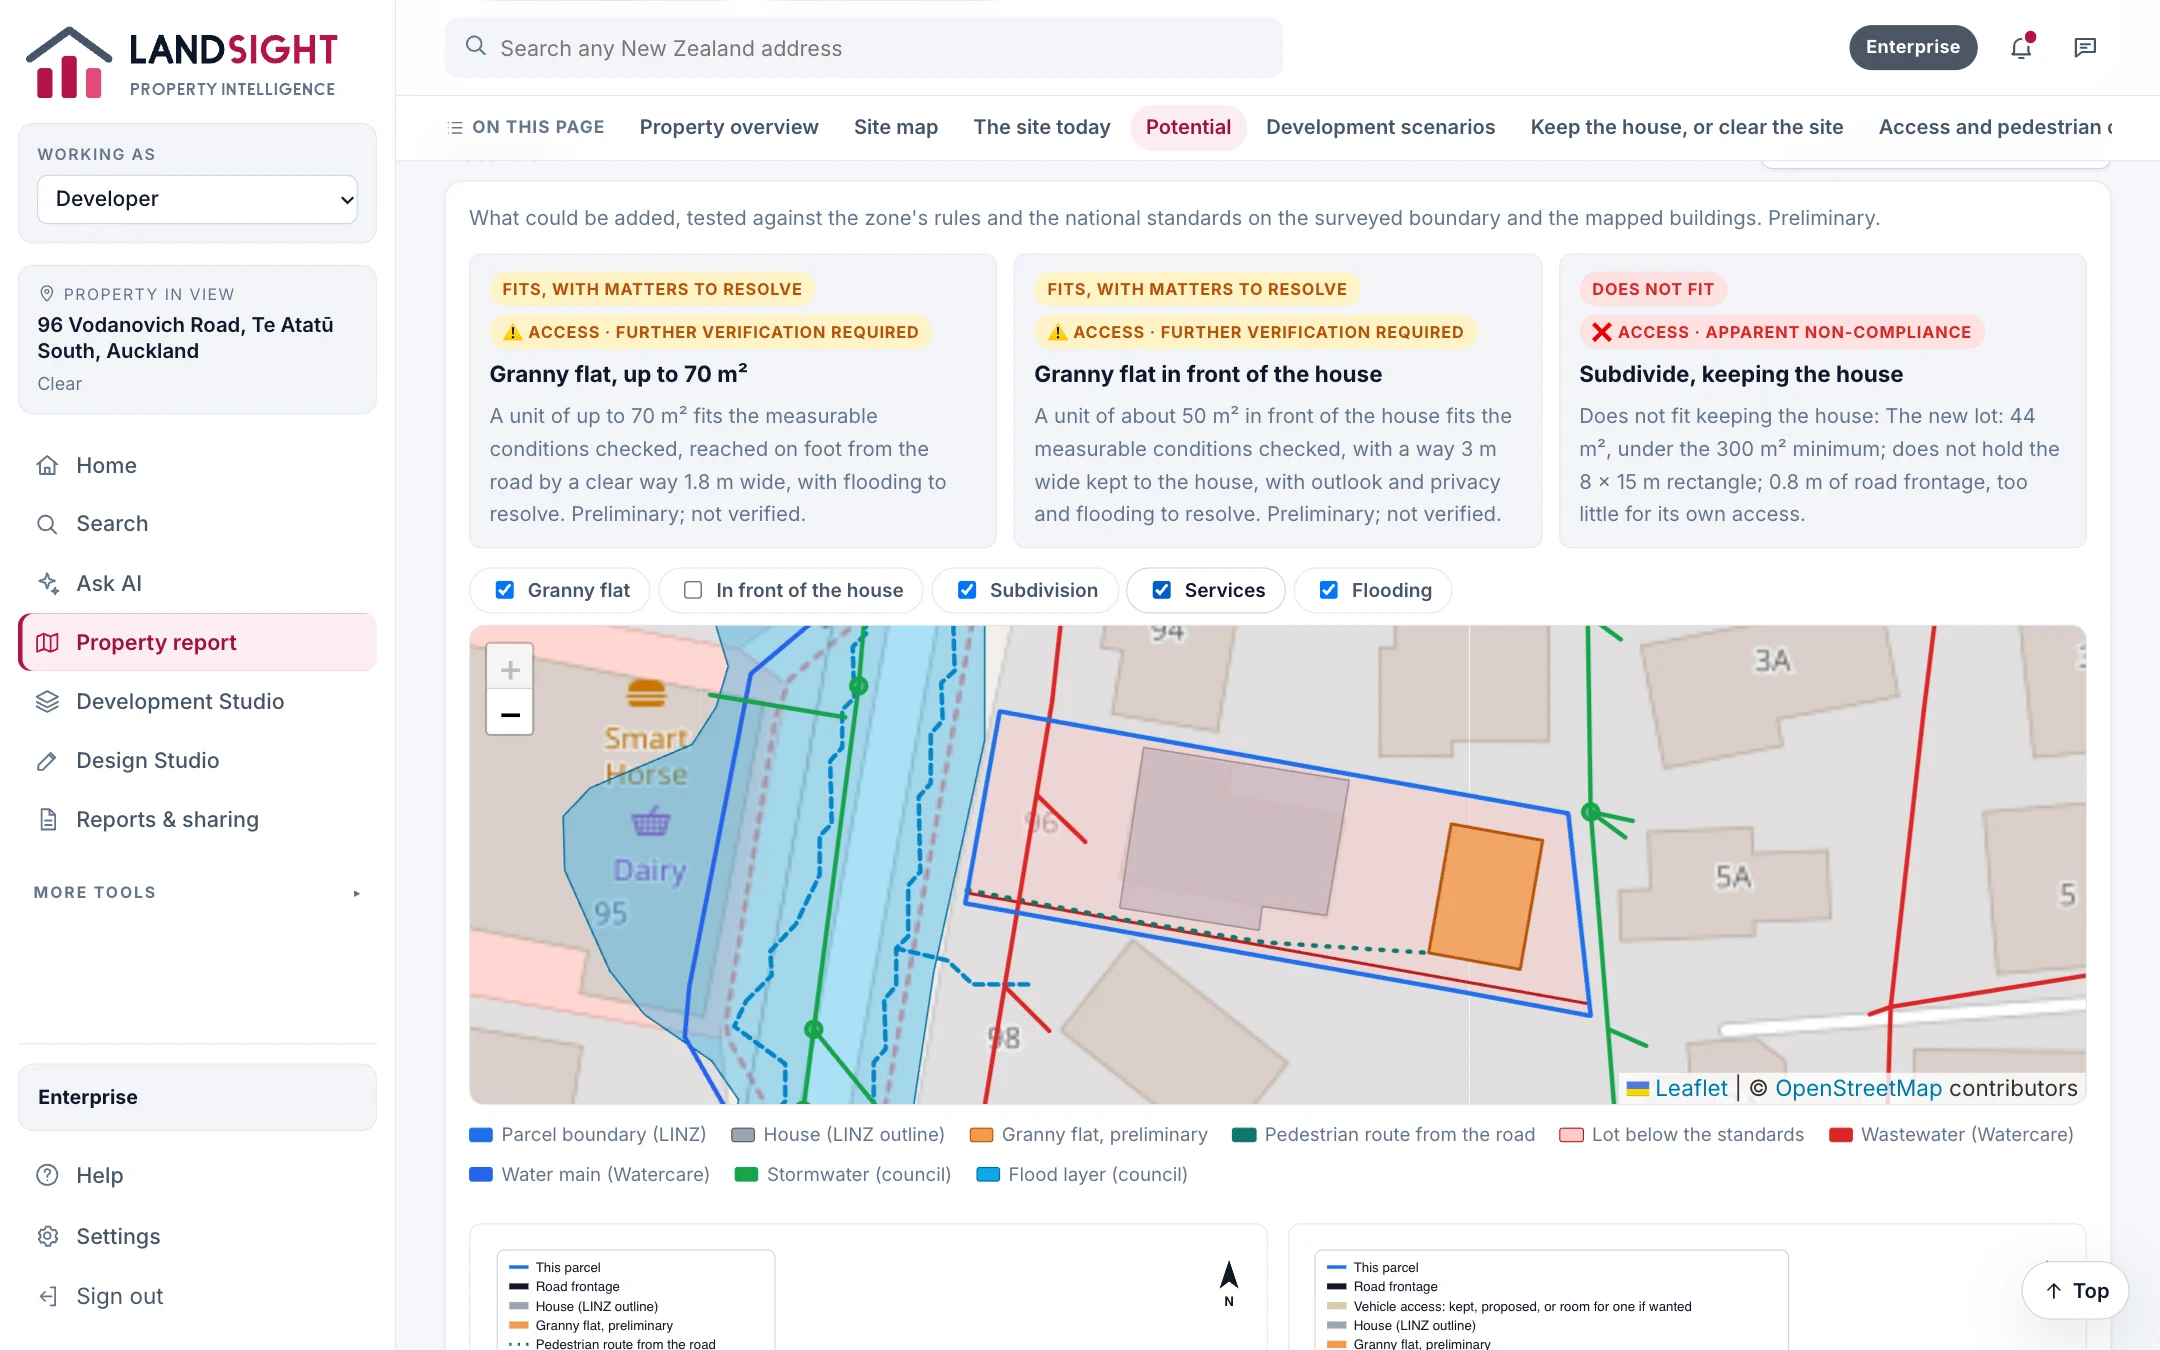The height and width of the screenshot is (1350, 2160).
Task: Go to the Site map section
Action: click(896, 127)
